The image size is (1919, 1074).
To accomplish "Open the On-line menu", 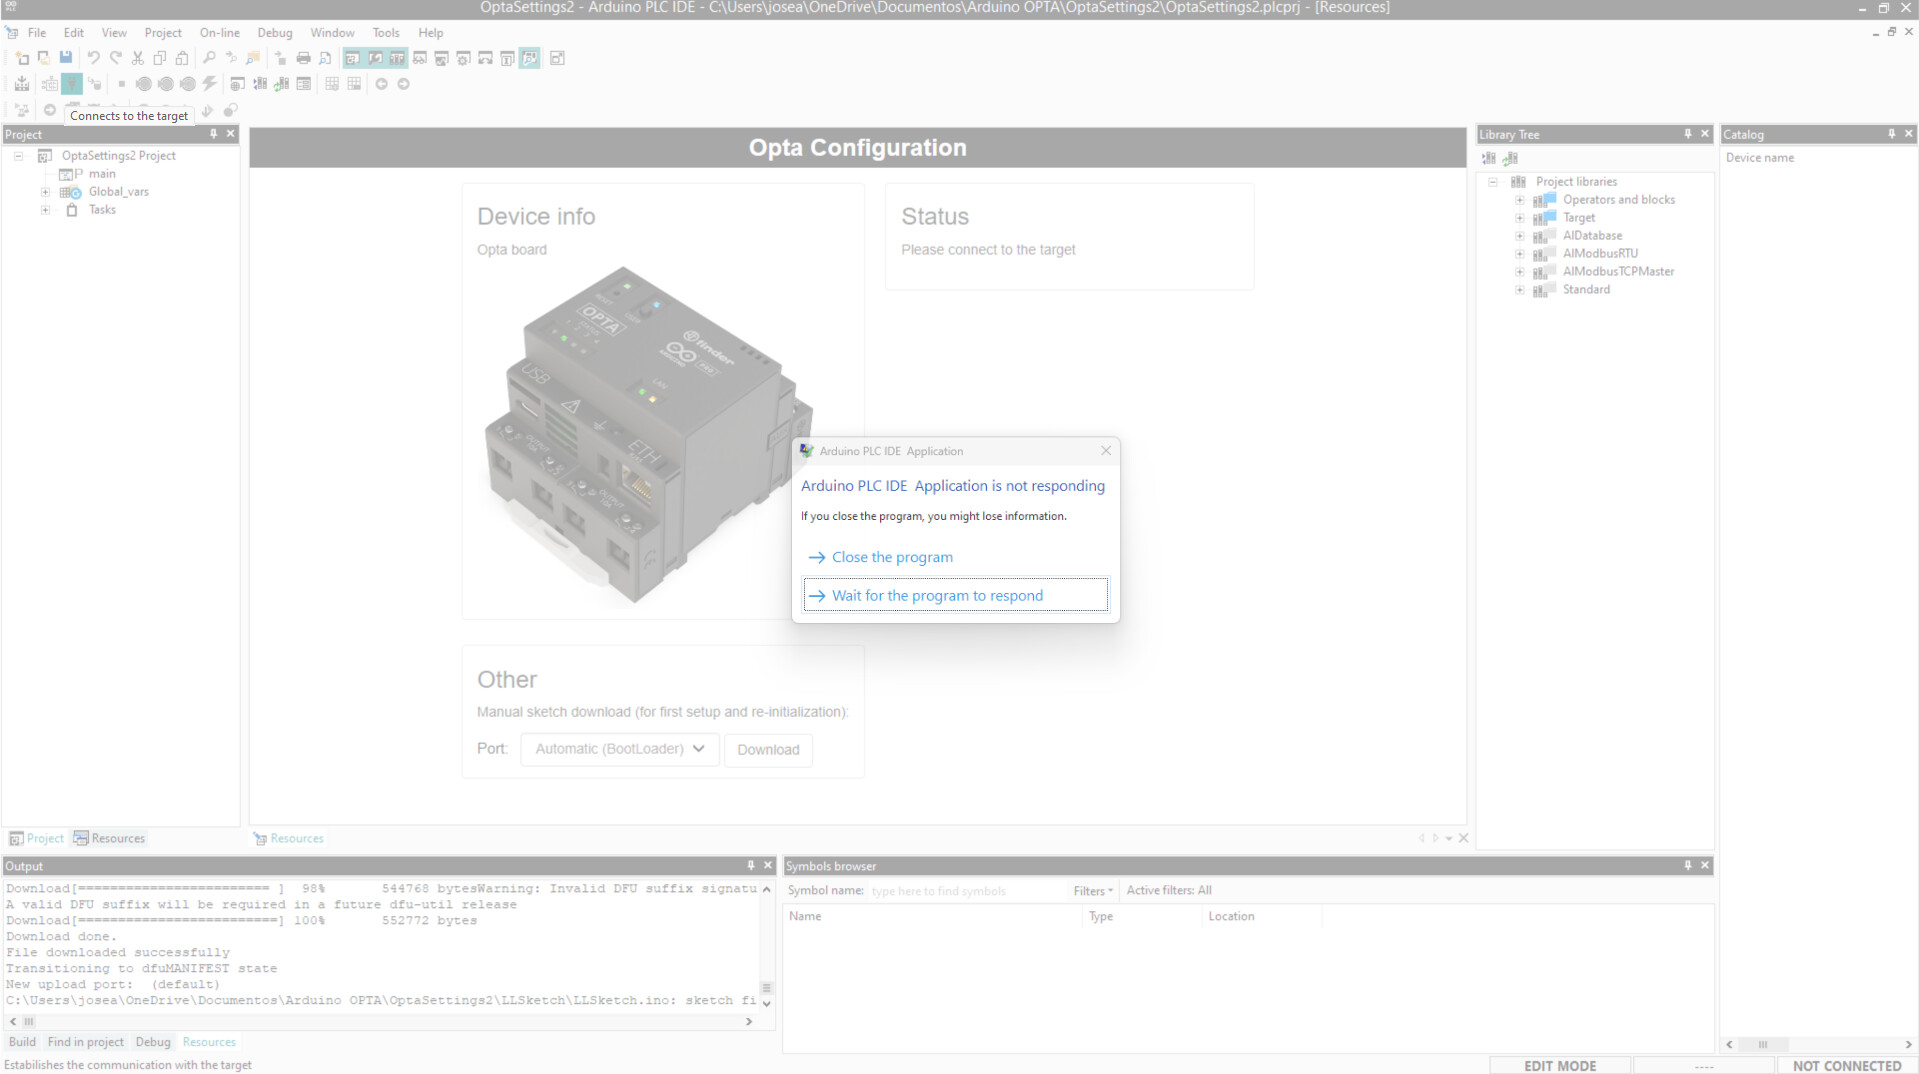I will (x=219, y=32).
